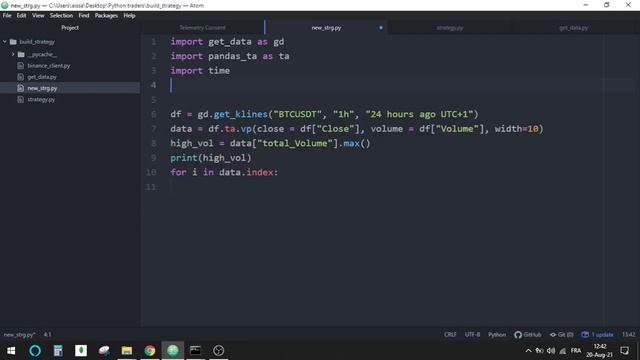Show hidden system tray icons

[528, 351]
